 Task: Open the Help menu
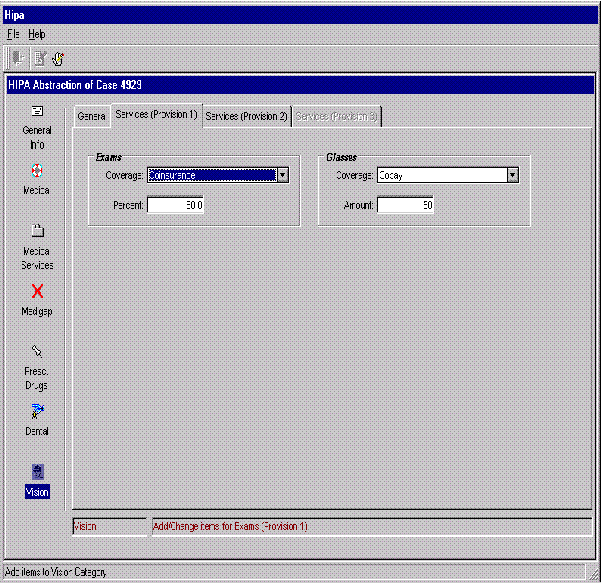pyautogui.click(x=37, y=34)
